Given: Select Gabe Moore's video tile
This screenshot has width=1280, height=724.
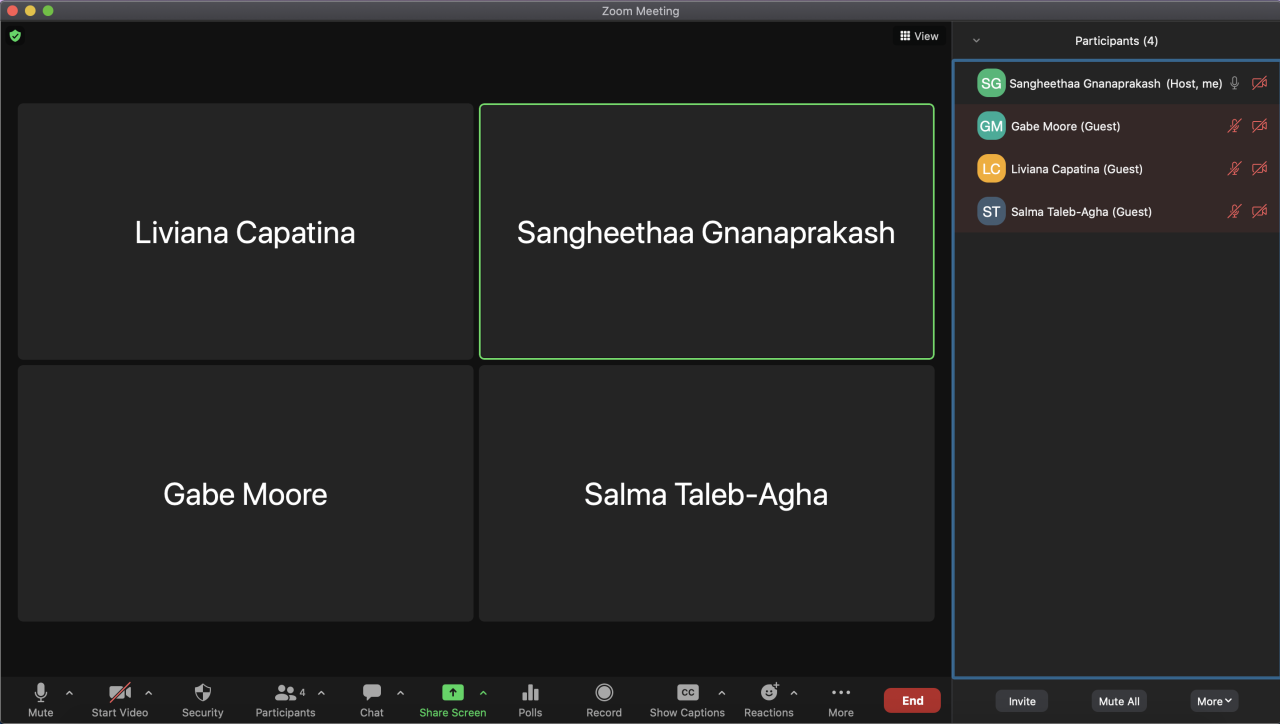Looking at the screenshot, I should 245,493.
